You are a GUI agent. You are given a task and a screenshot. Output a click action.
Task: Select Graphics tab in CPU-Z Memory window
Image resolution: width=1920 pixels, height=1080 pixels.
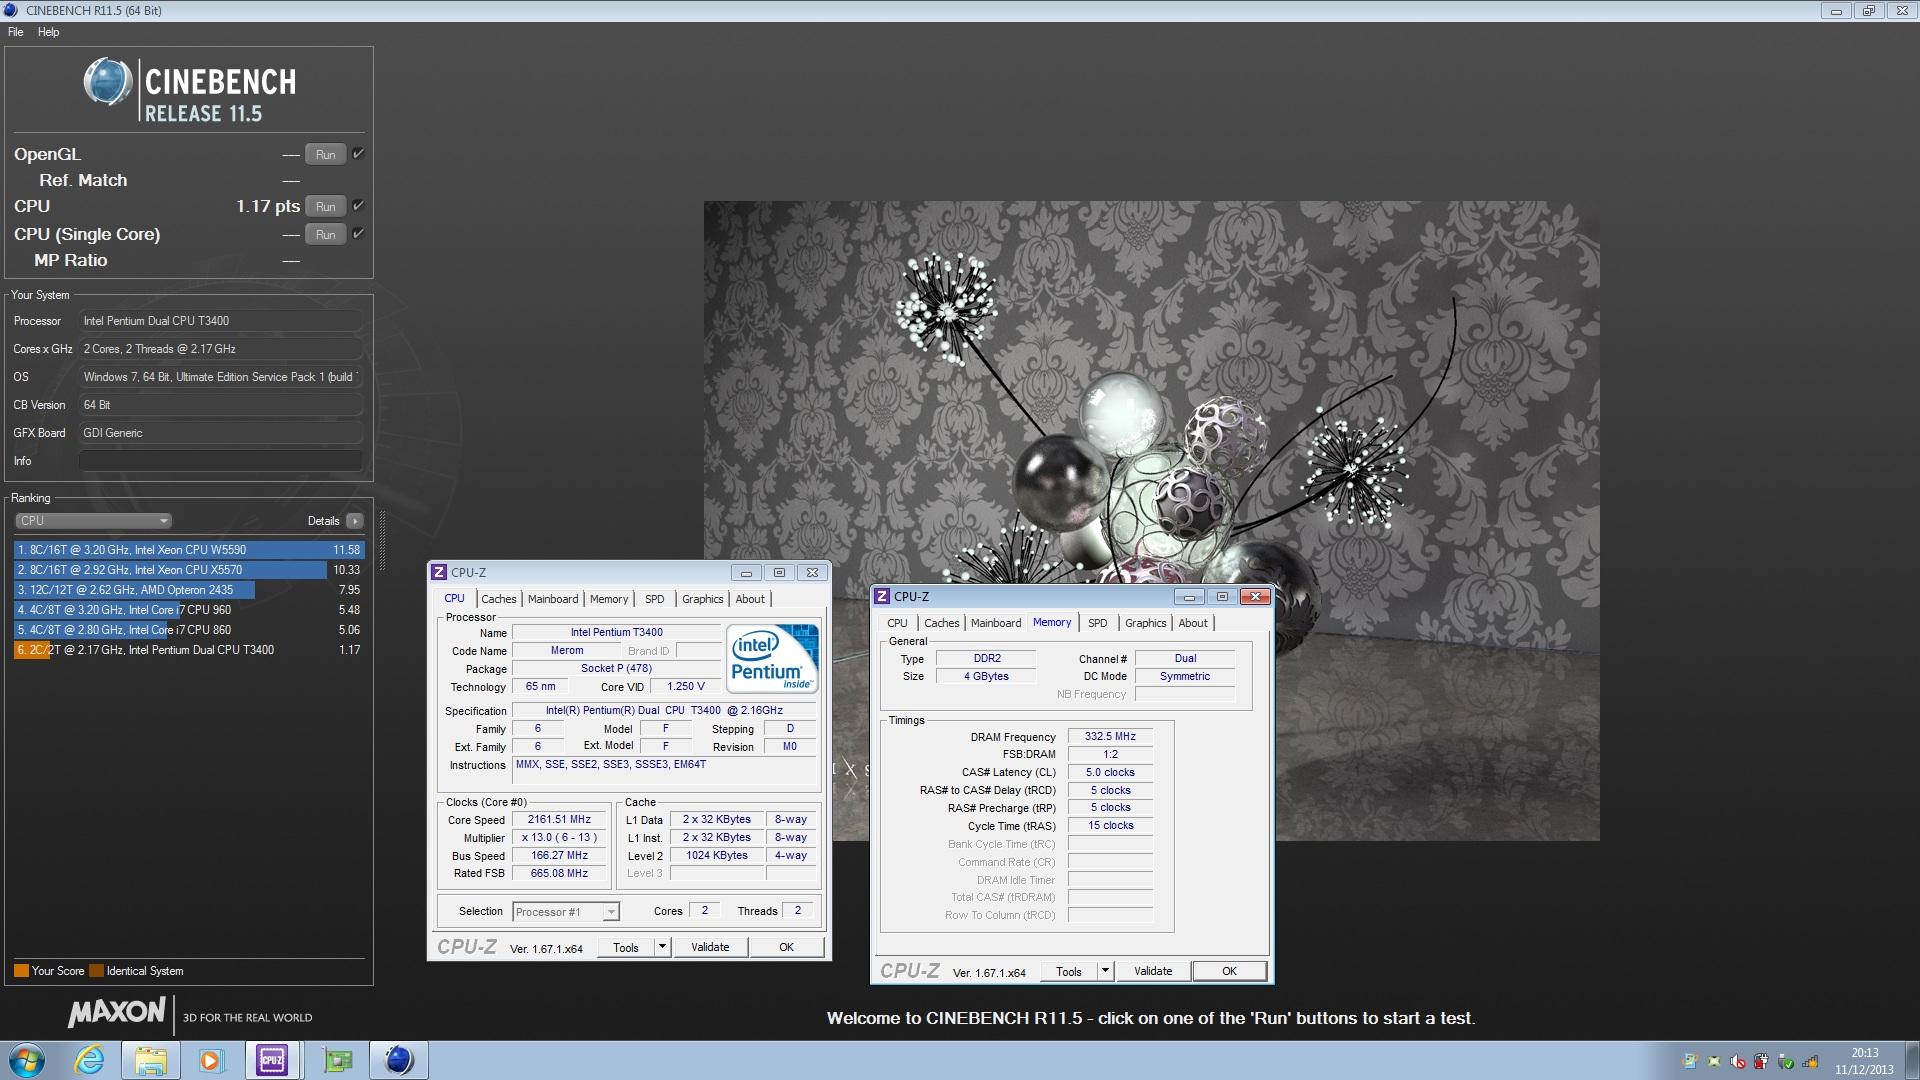click(x=1145, y=623)
